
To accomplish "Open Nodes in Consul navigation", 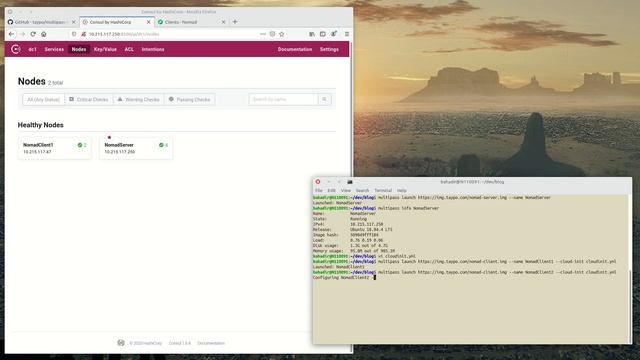I will pyautogui.click(x=79, y=49).
